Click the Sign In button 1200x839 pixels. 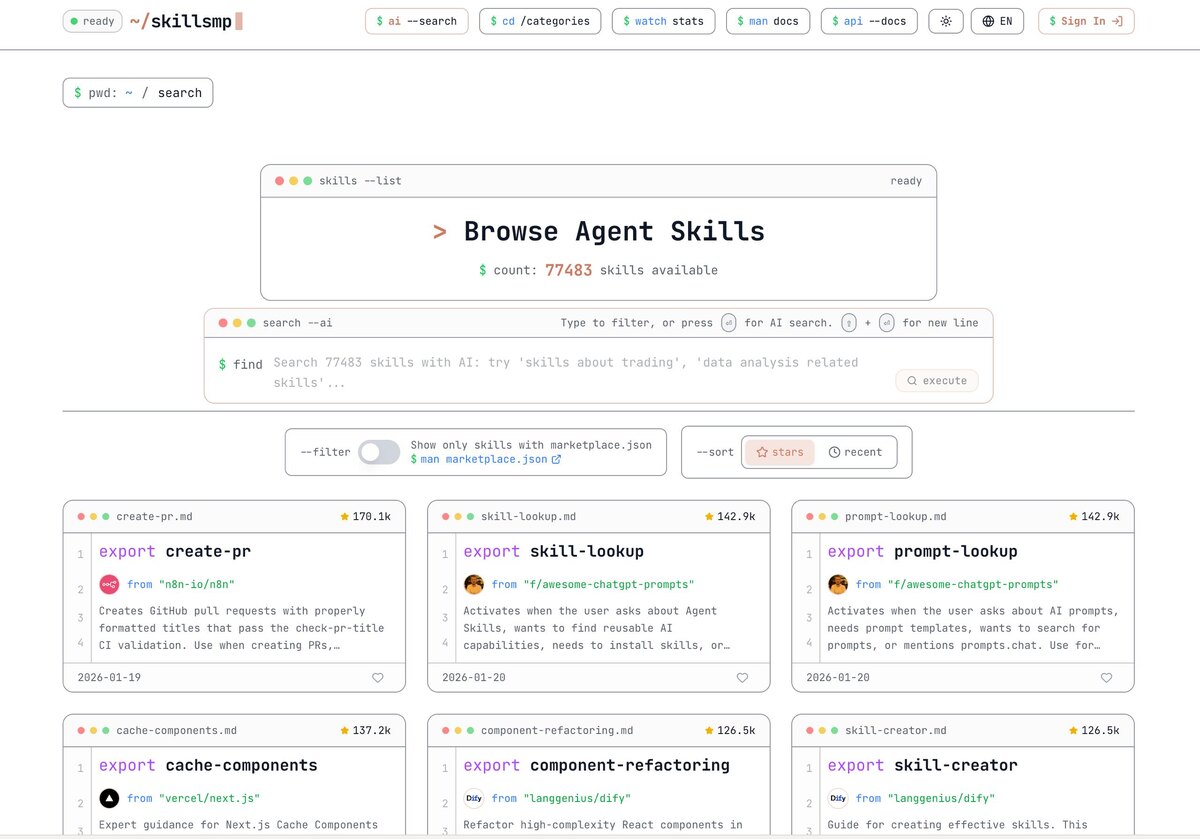(1086, 21)
